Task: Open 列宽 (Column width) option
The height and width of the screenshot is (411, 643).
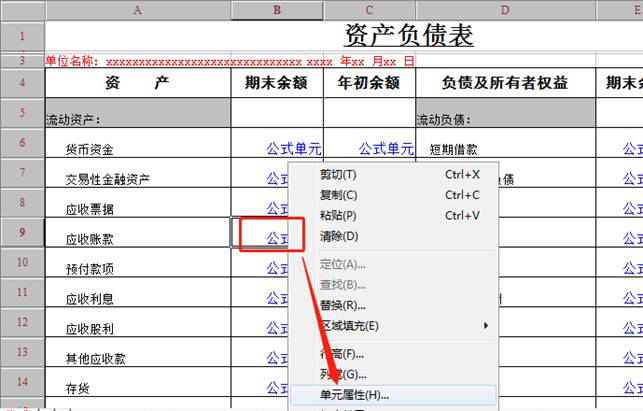Action: coord(342,374)
